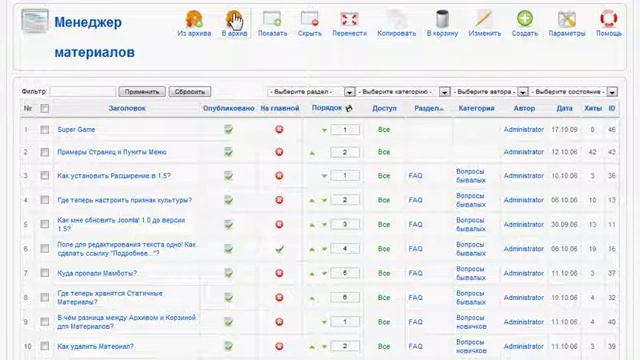Sort by 'Доступ' column header
The image size is (640, 360).
point(384,108)
